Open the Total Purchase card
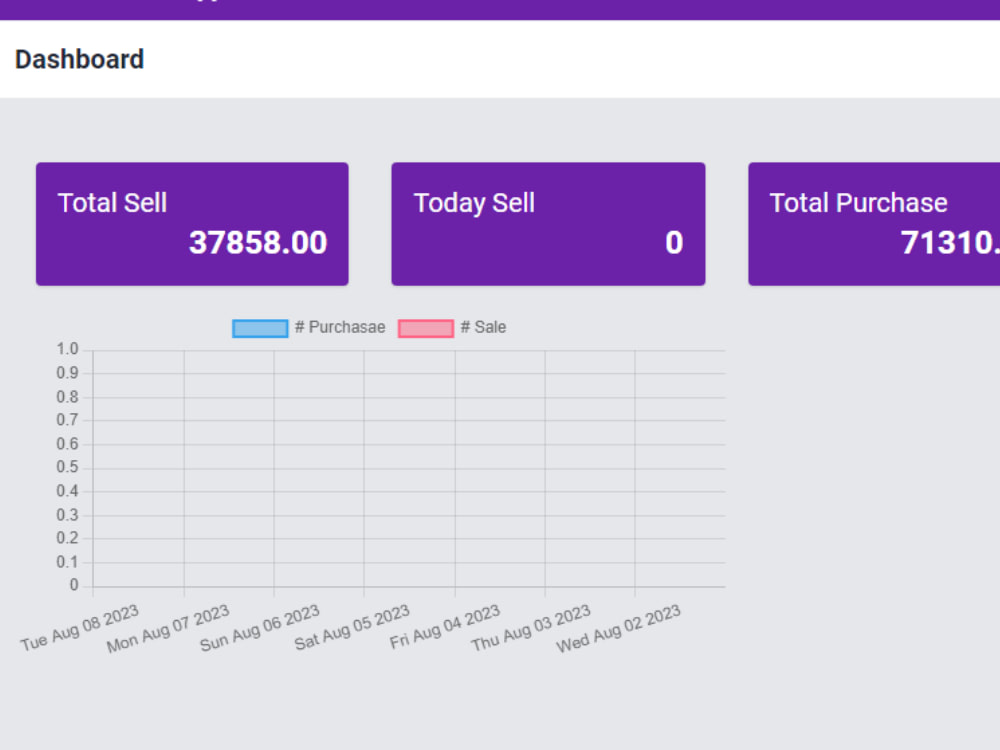 pyautogui.click(x=874, y=224)
